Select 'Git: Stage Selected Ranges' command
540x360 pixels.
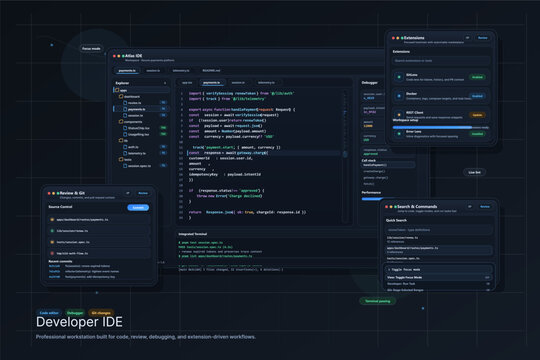click(439, 290)
